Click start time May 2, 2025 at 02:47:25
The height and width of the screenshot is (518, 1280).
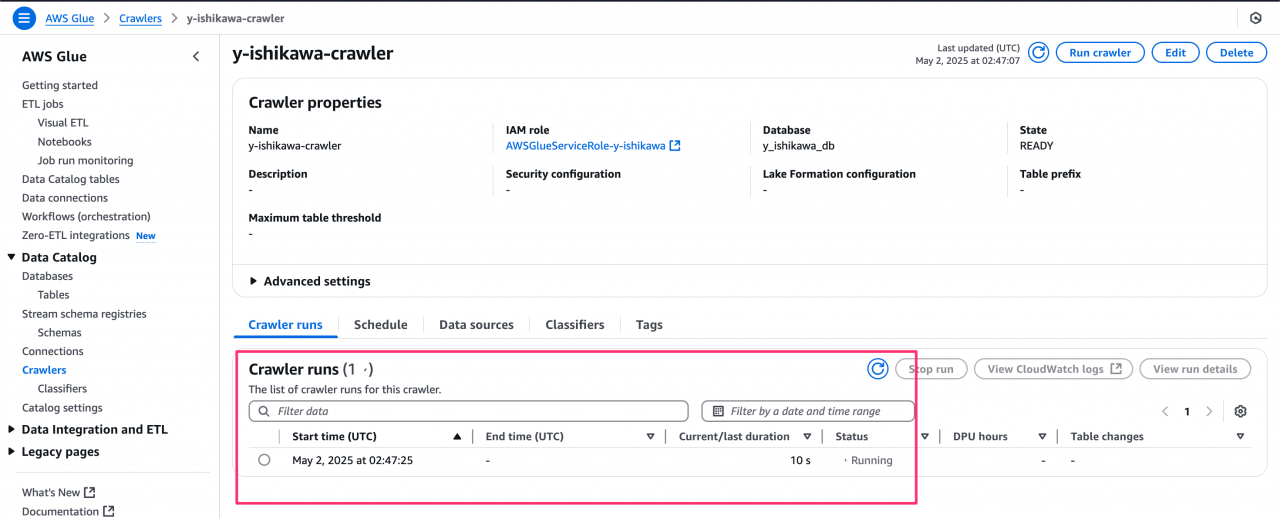click(x=352, y=461)
